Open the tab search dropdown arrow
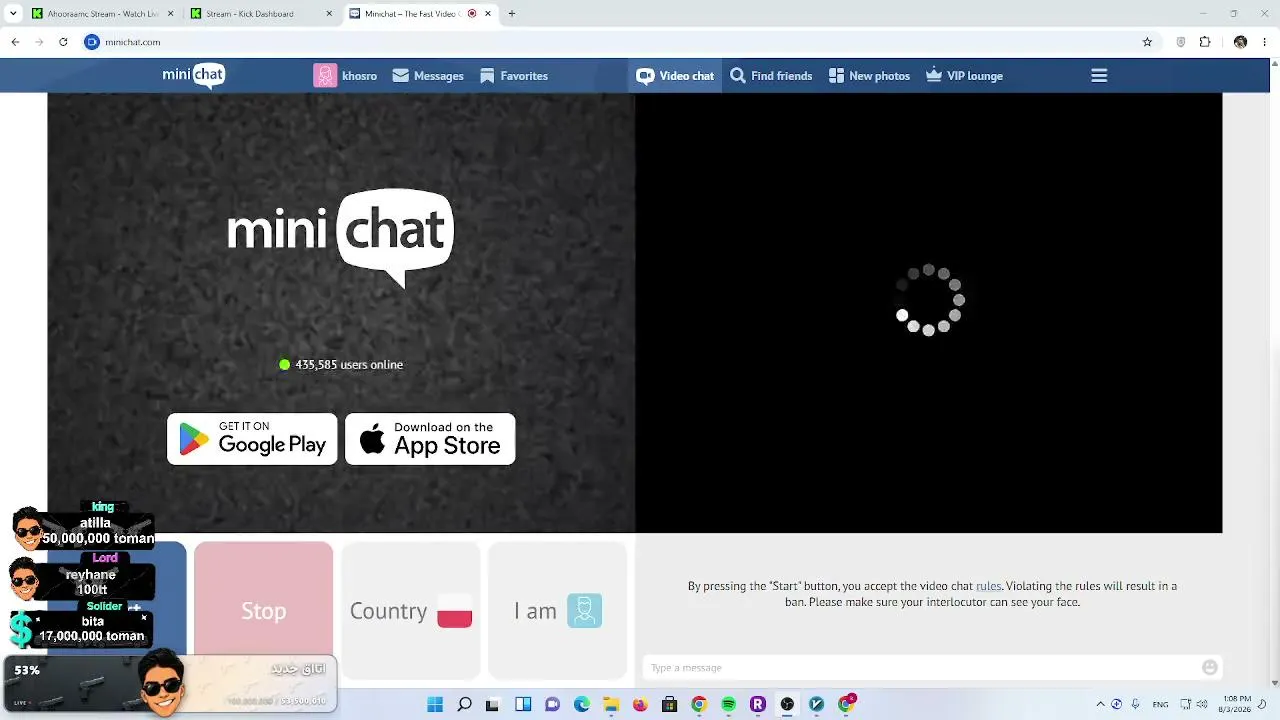Screen dimensions: 1280x720 click(12, 14)
